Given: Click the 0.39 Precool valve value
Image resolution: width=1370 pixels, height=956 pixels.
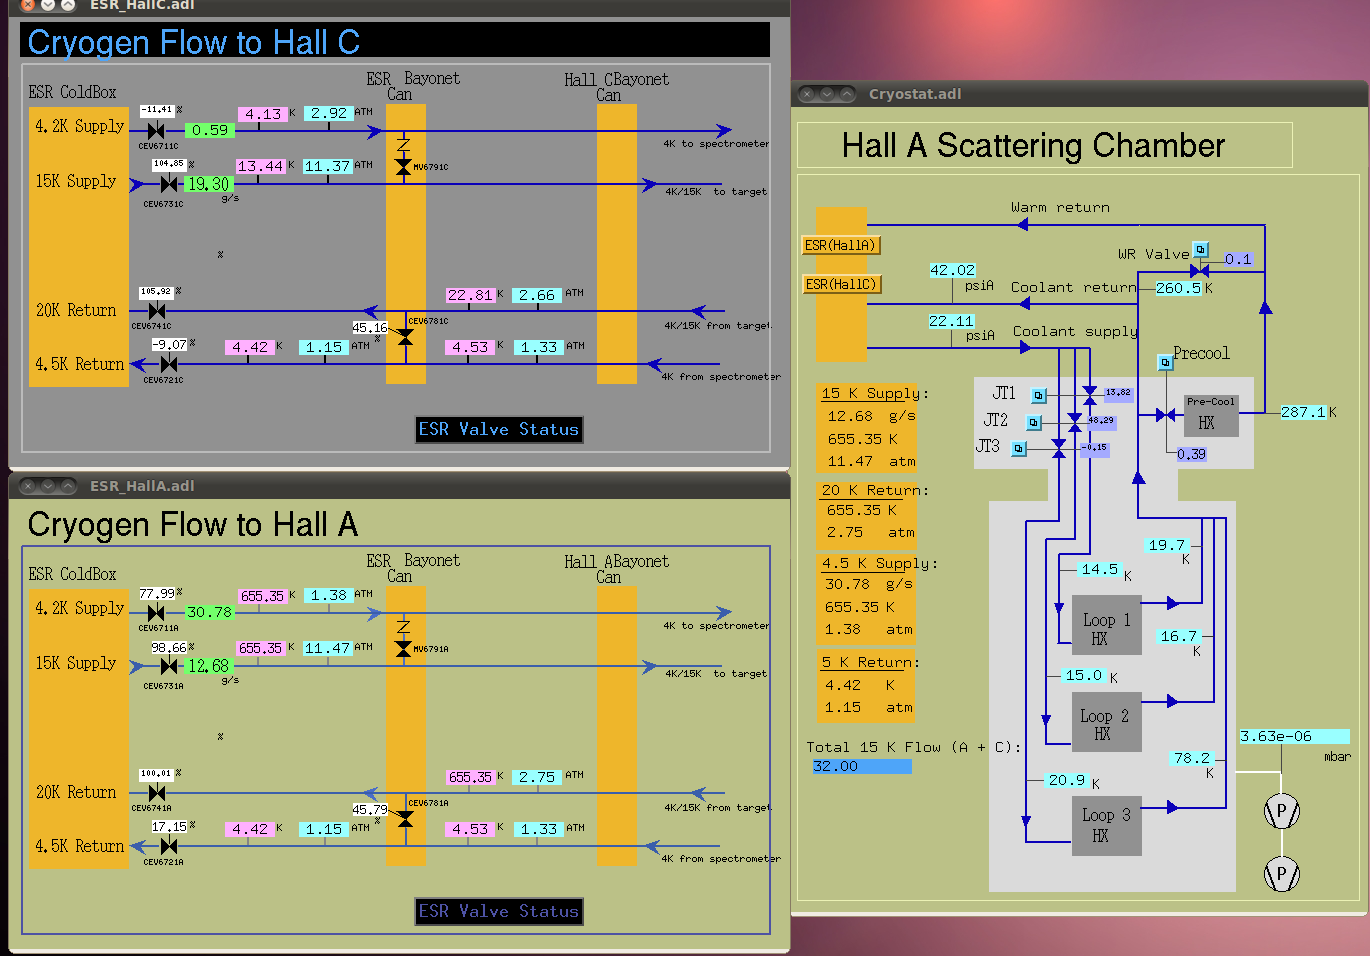Looking at the screenshot, I should point(1191,454).
